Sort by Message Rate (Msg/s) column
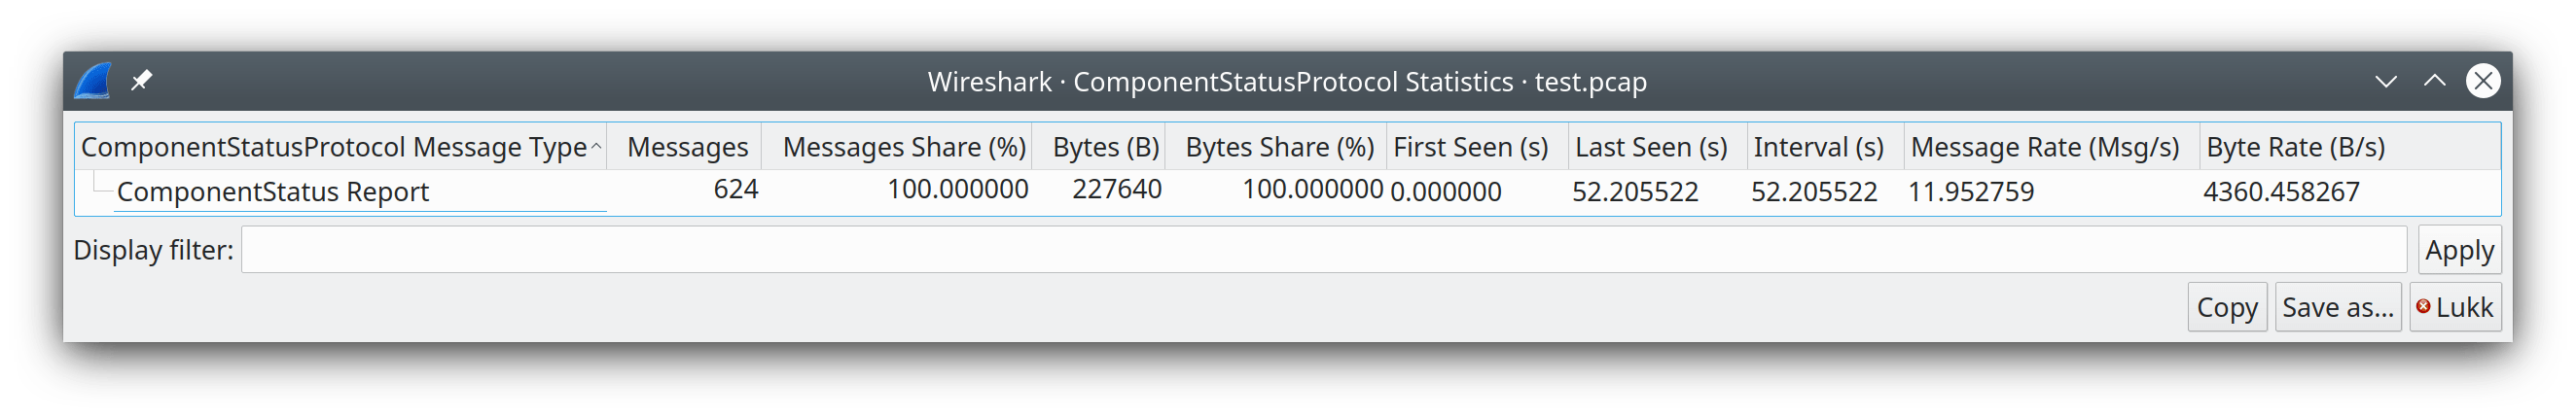Image resolution: width=2576 pixels, height=417 pixels. (x=2044, y=147)
